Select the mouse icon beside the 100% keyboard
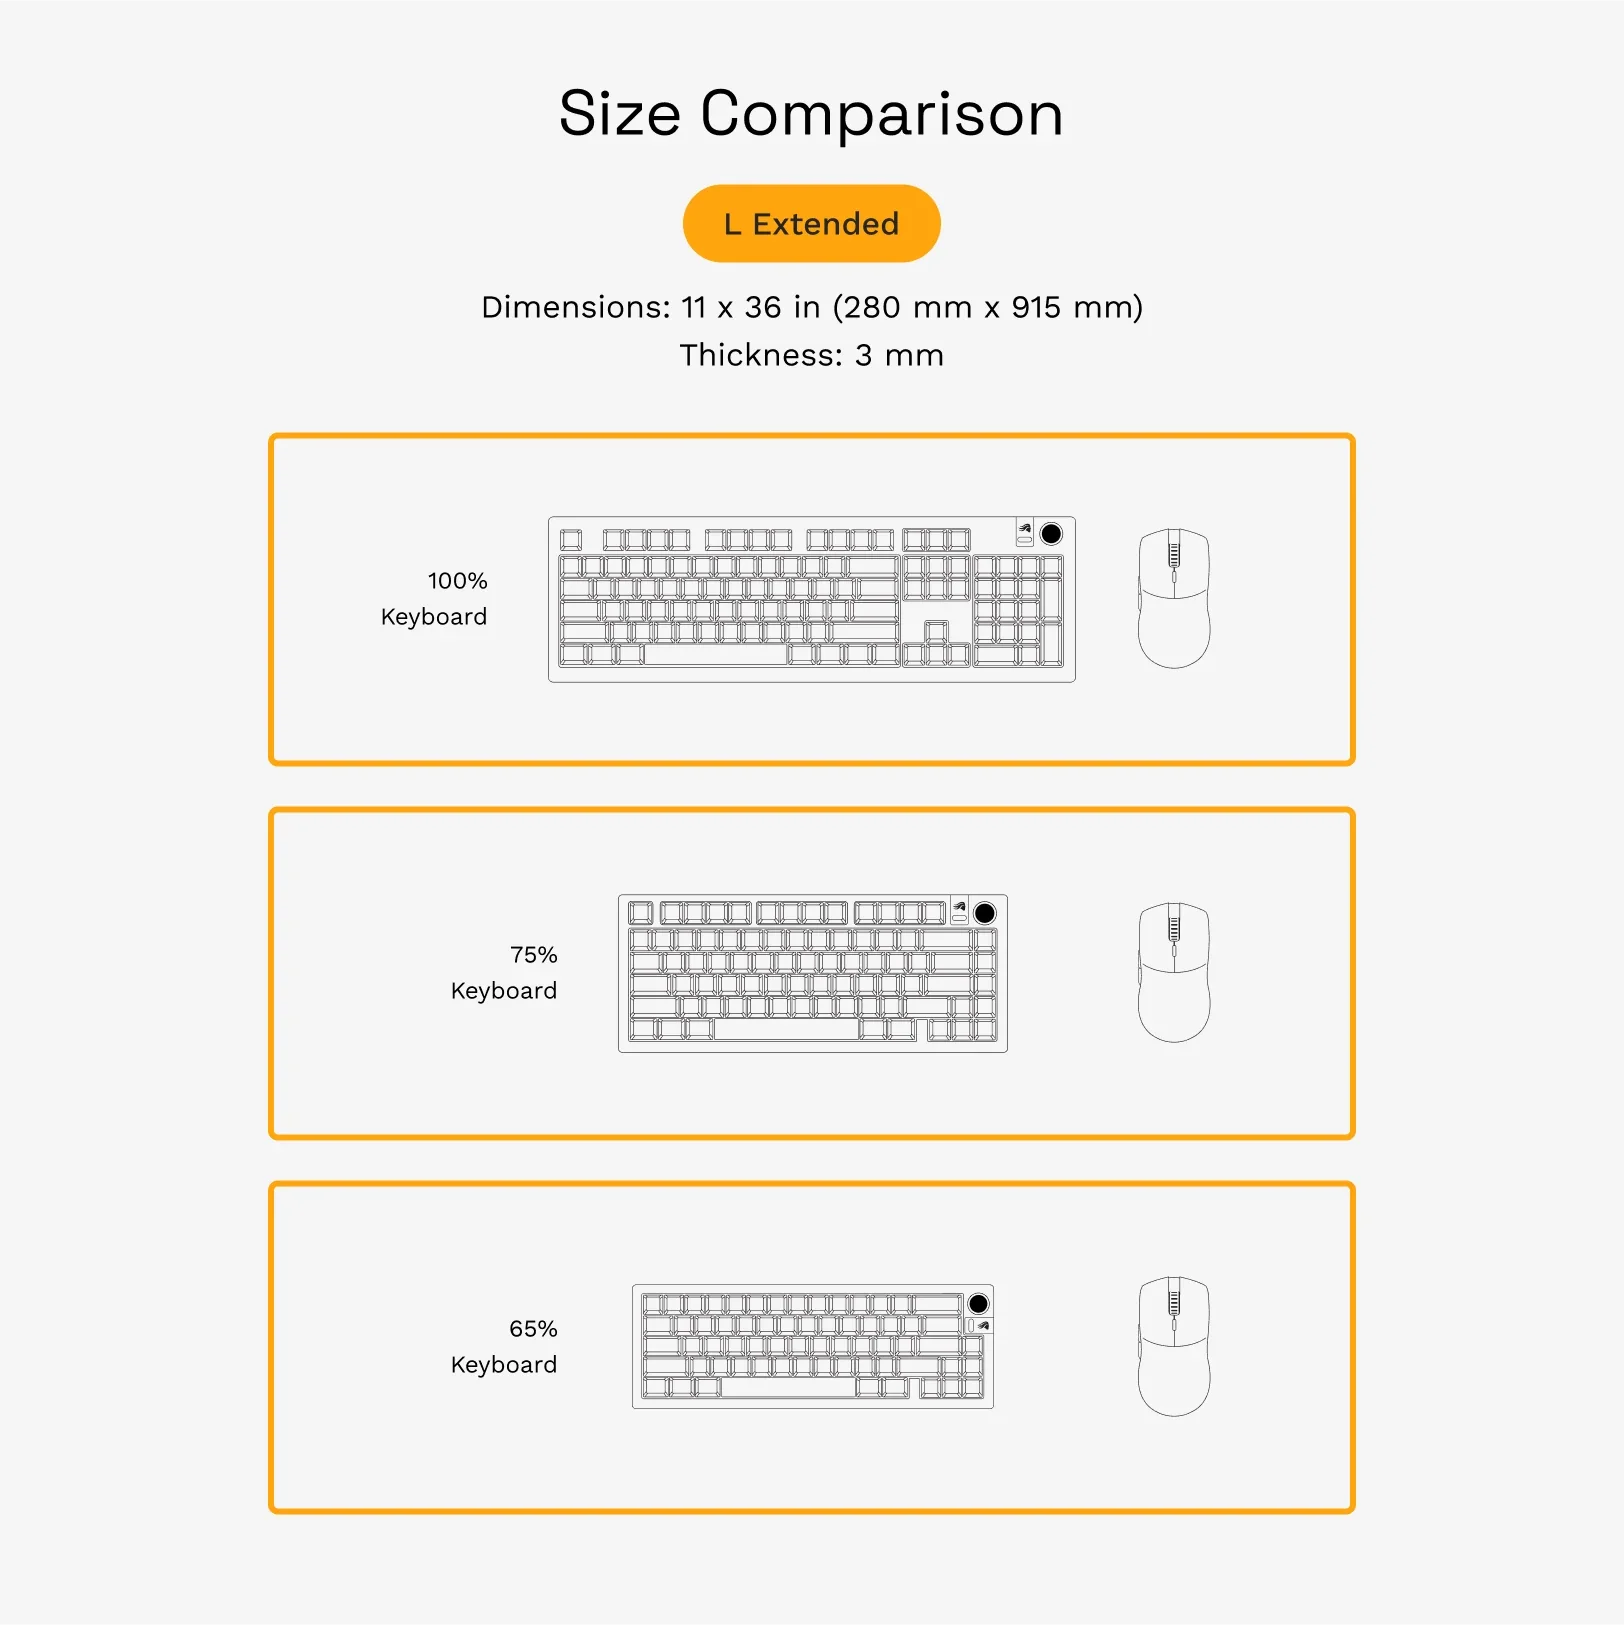This screenshot has height=1625, width=1624. 1174,599
